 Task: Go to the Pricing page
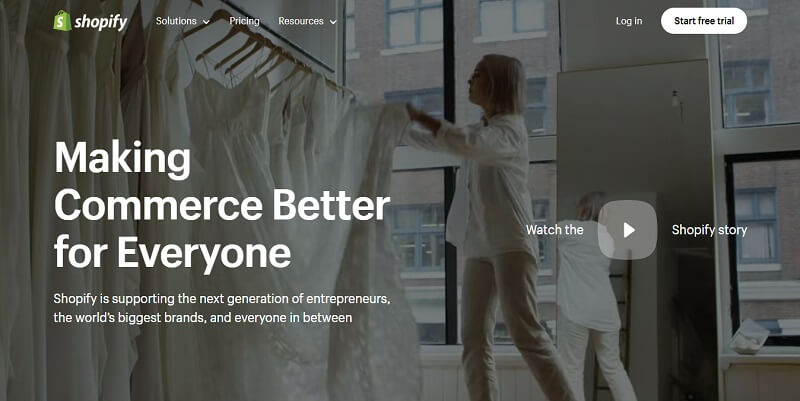pos(244,21)
